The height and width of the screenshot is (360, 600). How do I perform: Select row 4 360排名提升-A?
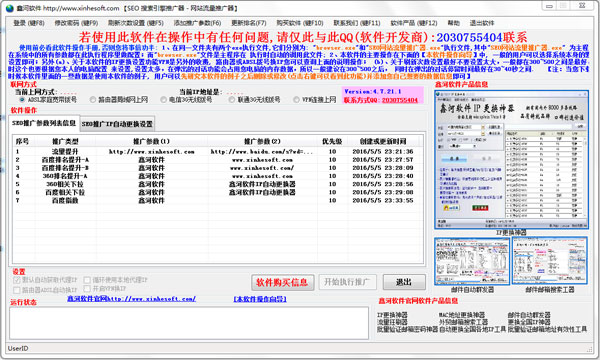218,176
